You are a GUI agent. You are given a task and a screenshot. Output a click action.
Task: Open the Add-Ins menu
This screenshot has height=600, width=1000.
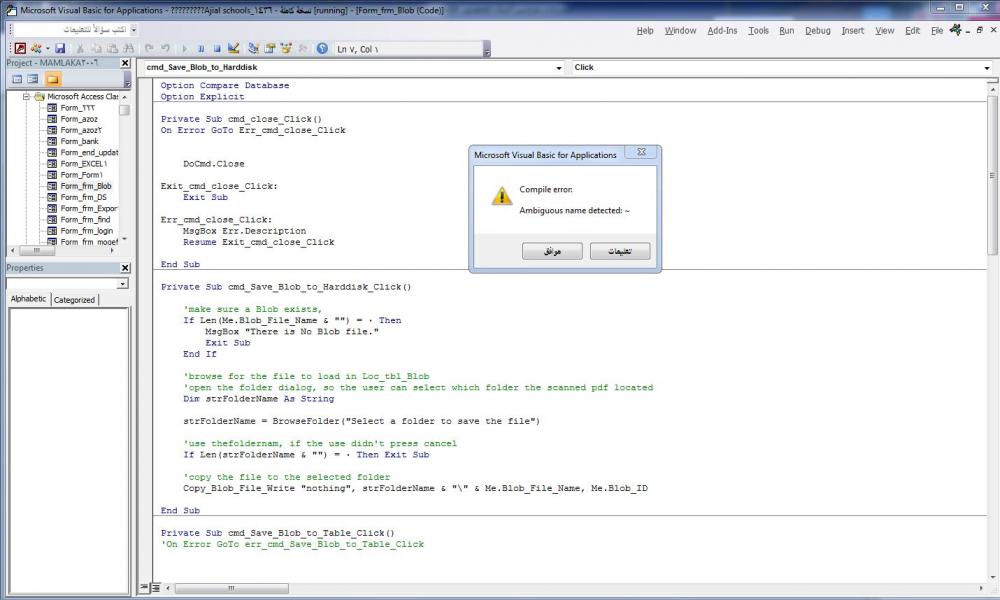pyautogui.click(x=722, y=31)
